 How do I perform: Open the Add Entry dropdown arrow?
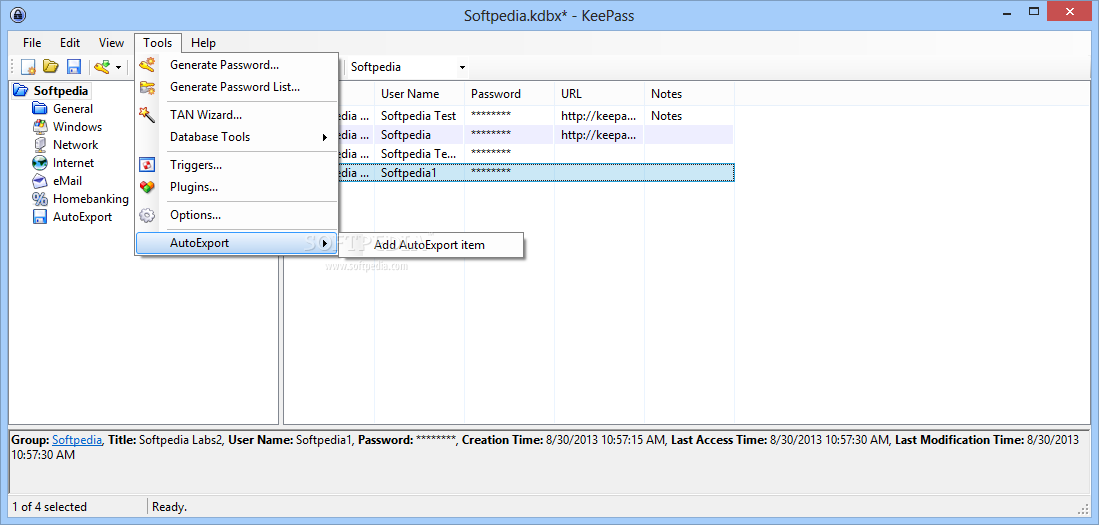point(118,68)
